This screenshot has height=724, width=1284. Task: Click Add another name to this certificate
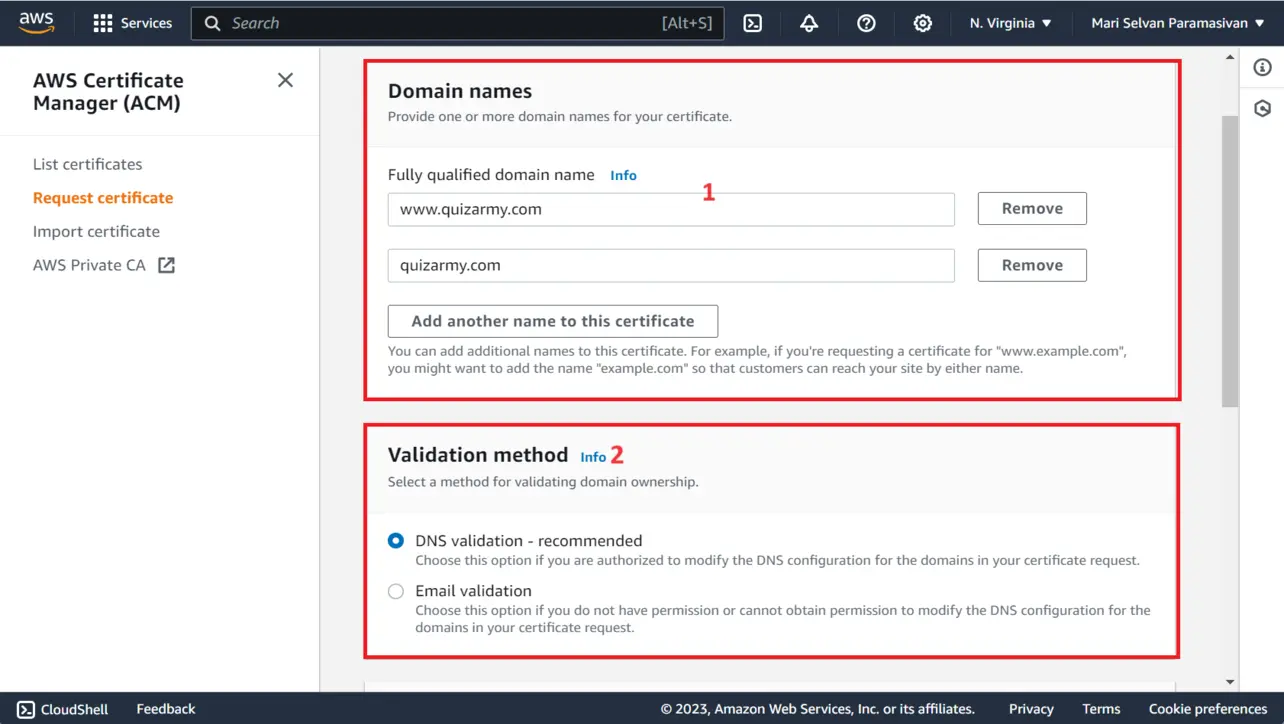(553, 321)
